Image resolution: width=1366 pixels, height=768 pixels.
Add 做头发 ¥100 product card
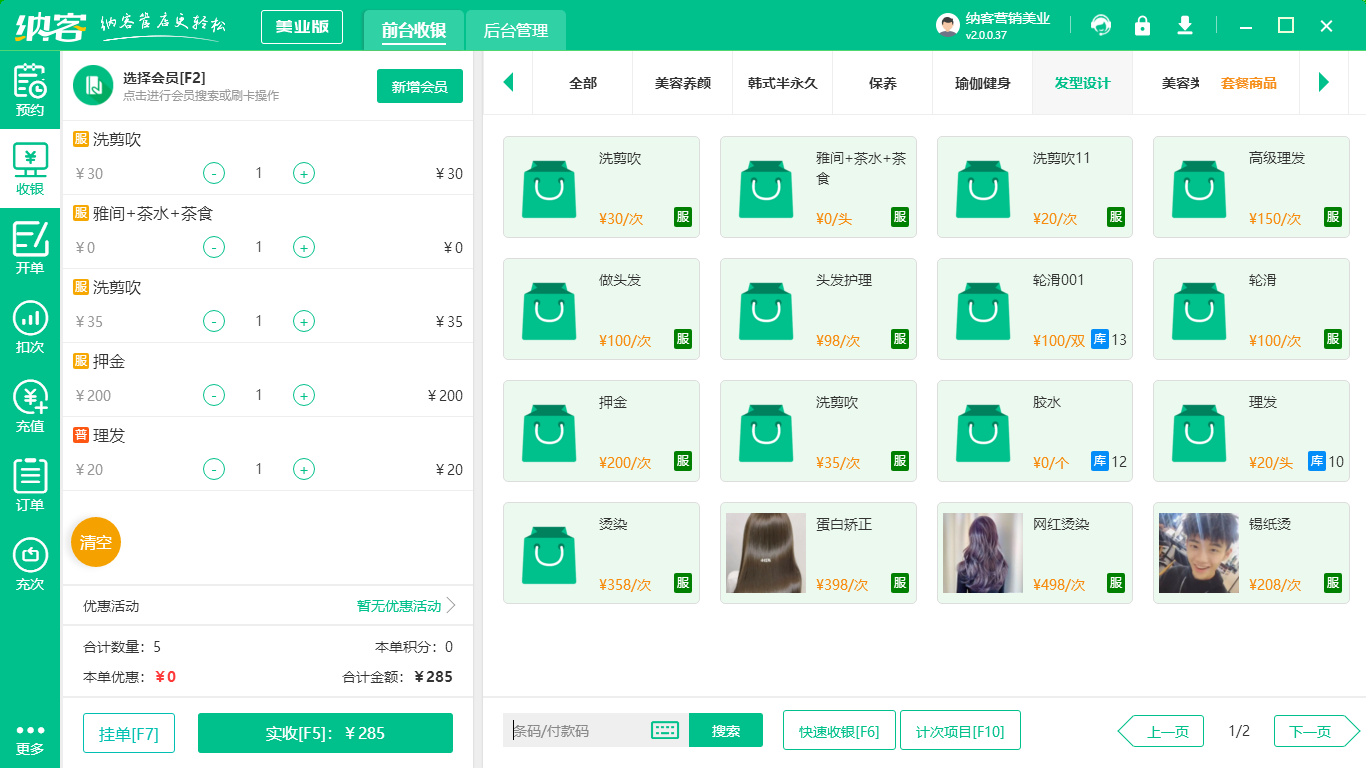(x=601, y=309)
